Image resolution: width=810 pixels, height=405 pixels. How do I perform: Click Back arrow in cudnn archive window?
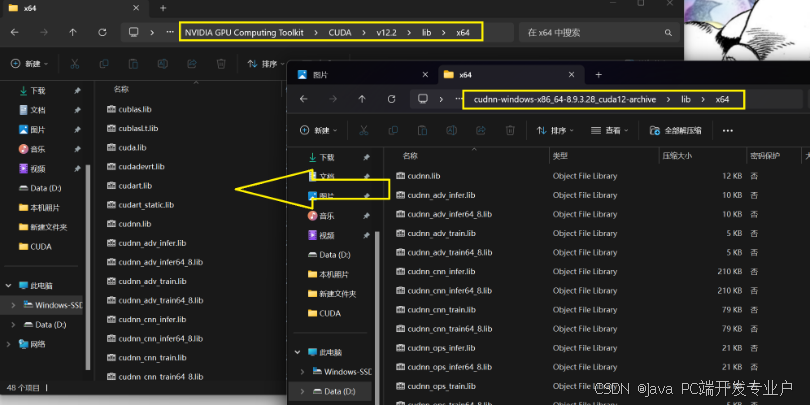(x=304, y=99)
